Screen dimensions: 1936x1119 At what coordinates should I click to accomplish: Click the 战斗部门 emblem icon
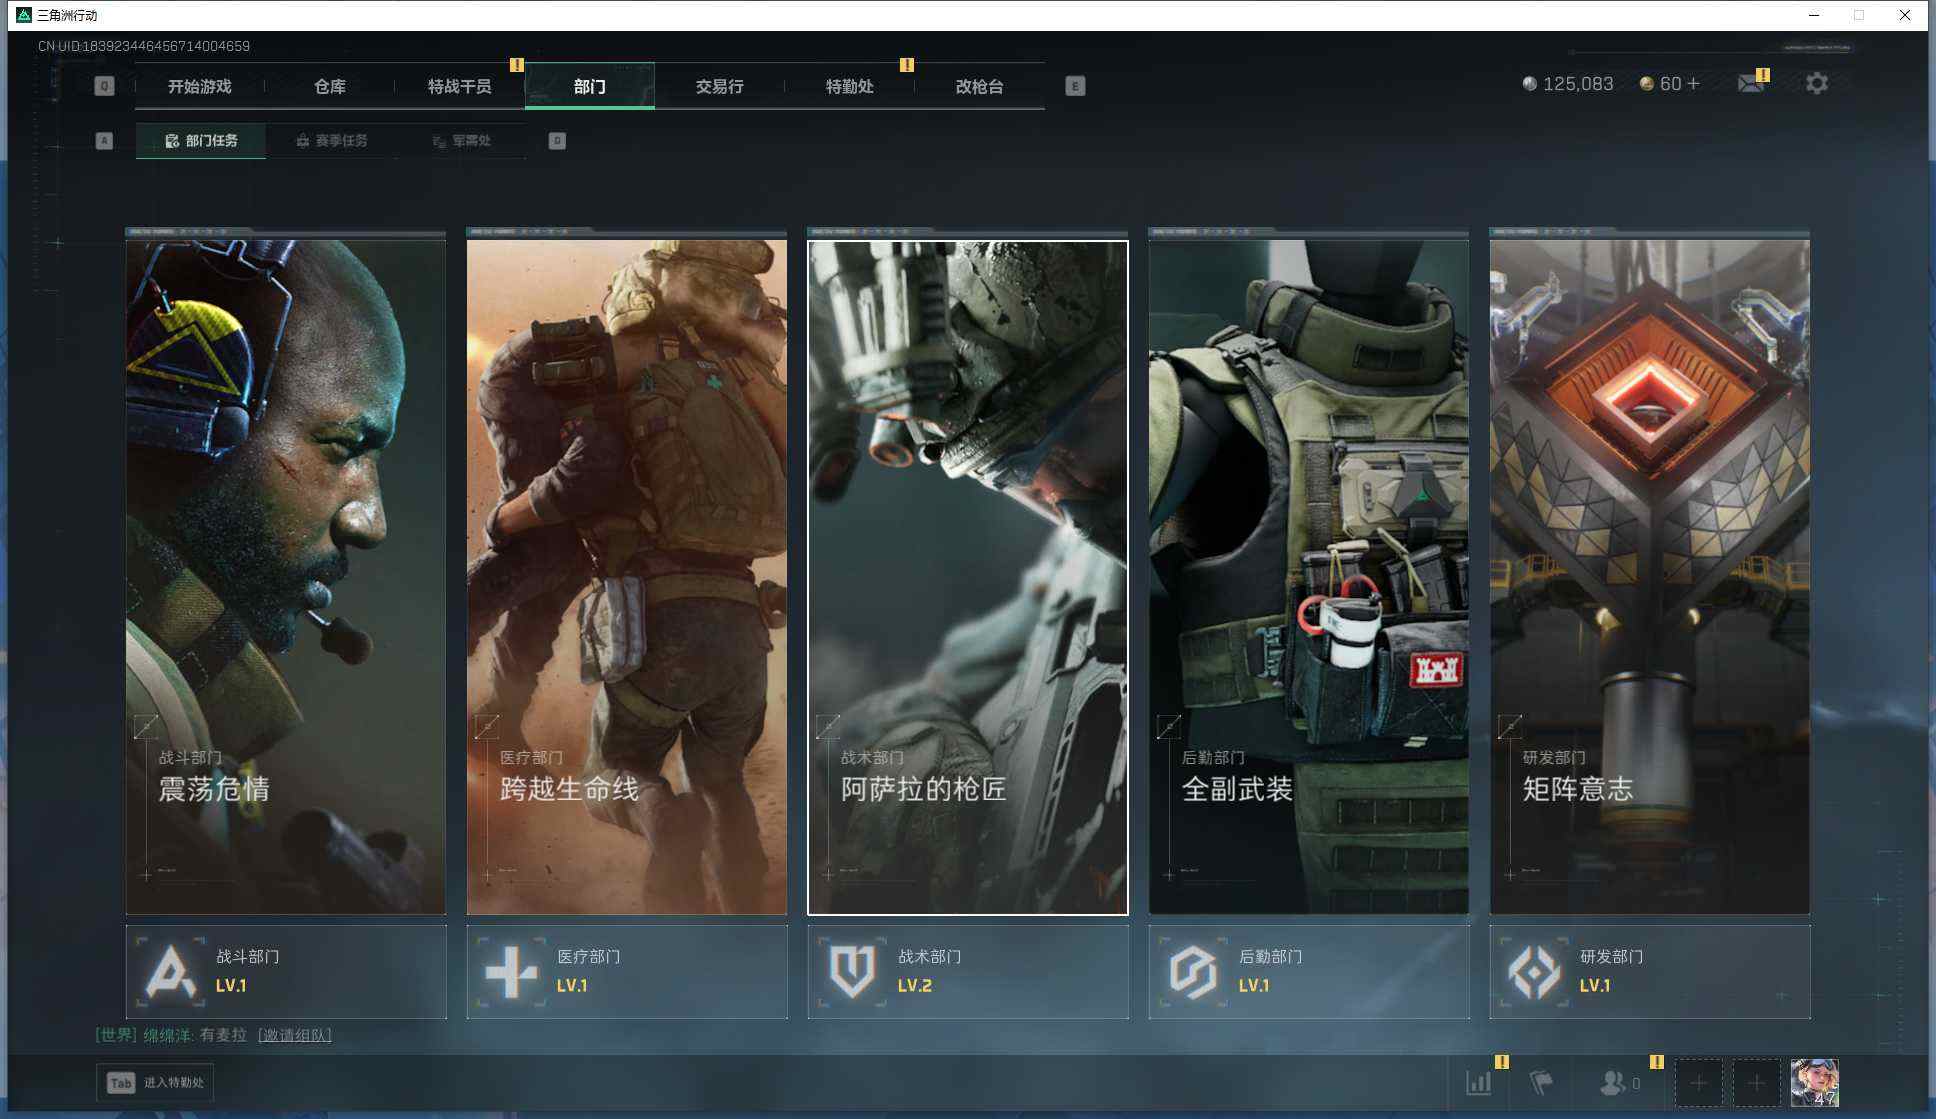click(170, 971)
